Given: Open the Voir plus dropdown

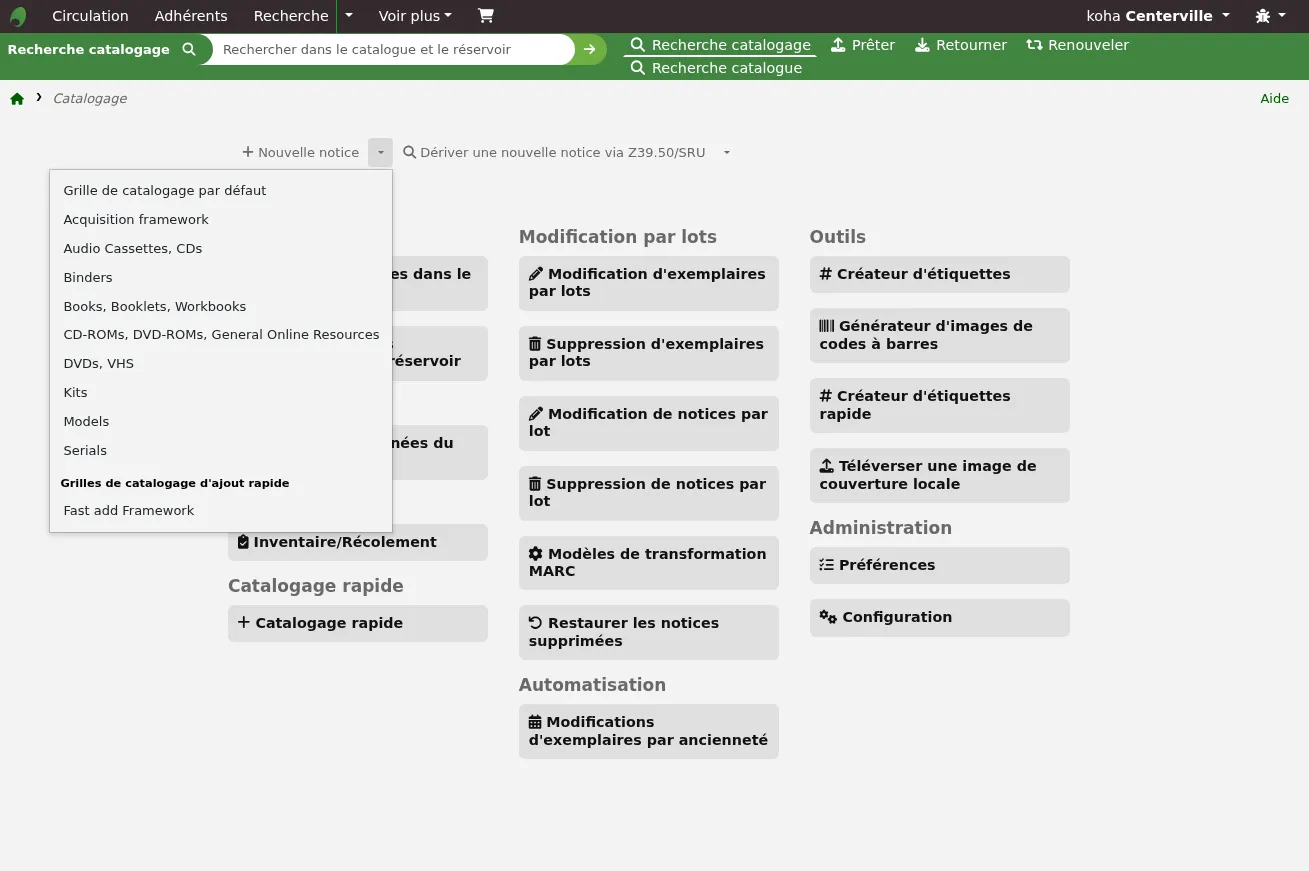Looking at the screenshot, I should point(415,16).
